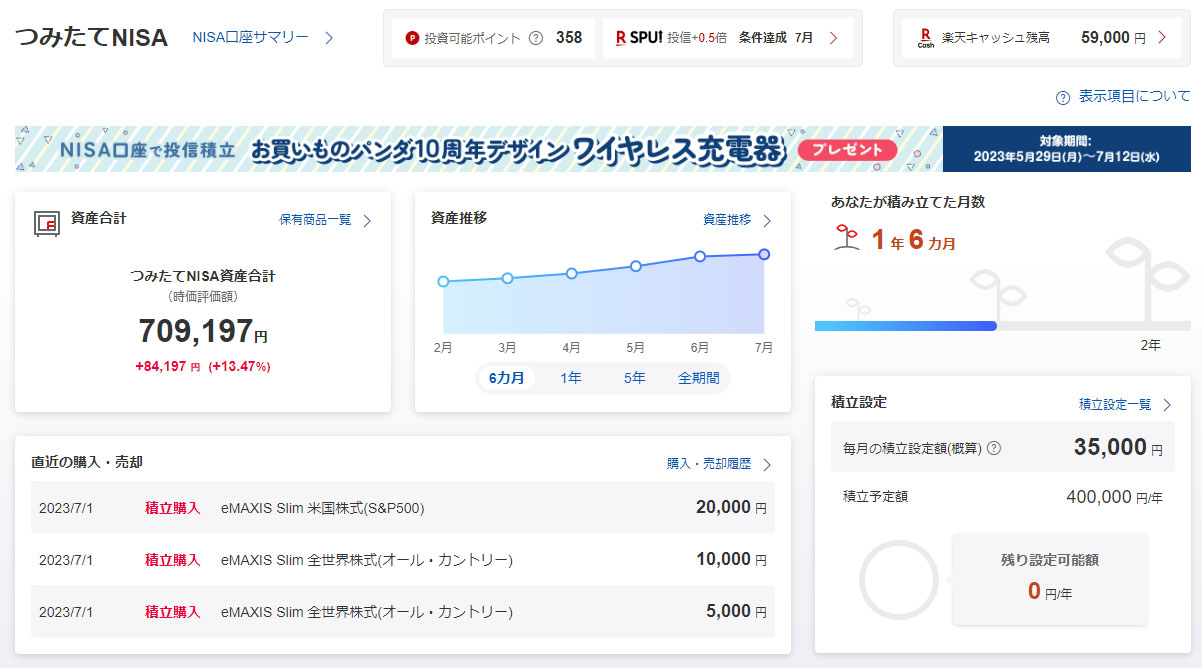
Task: Click the Rakuten Cash logo icon
Action: click(925, 38)
